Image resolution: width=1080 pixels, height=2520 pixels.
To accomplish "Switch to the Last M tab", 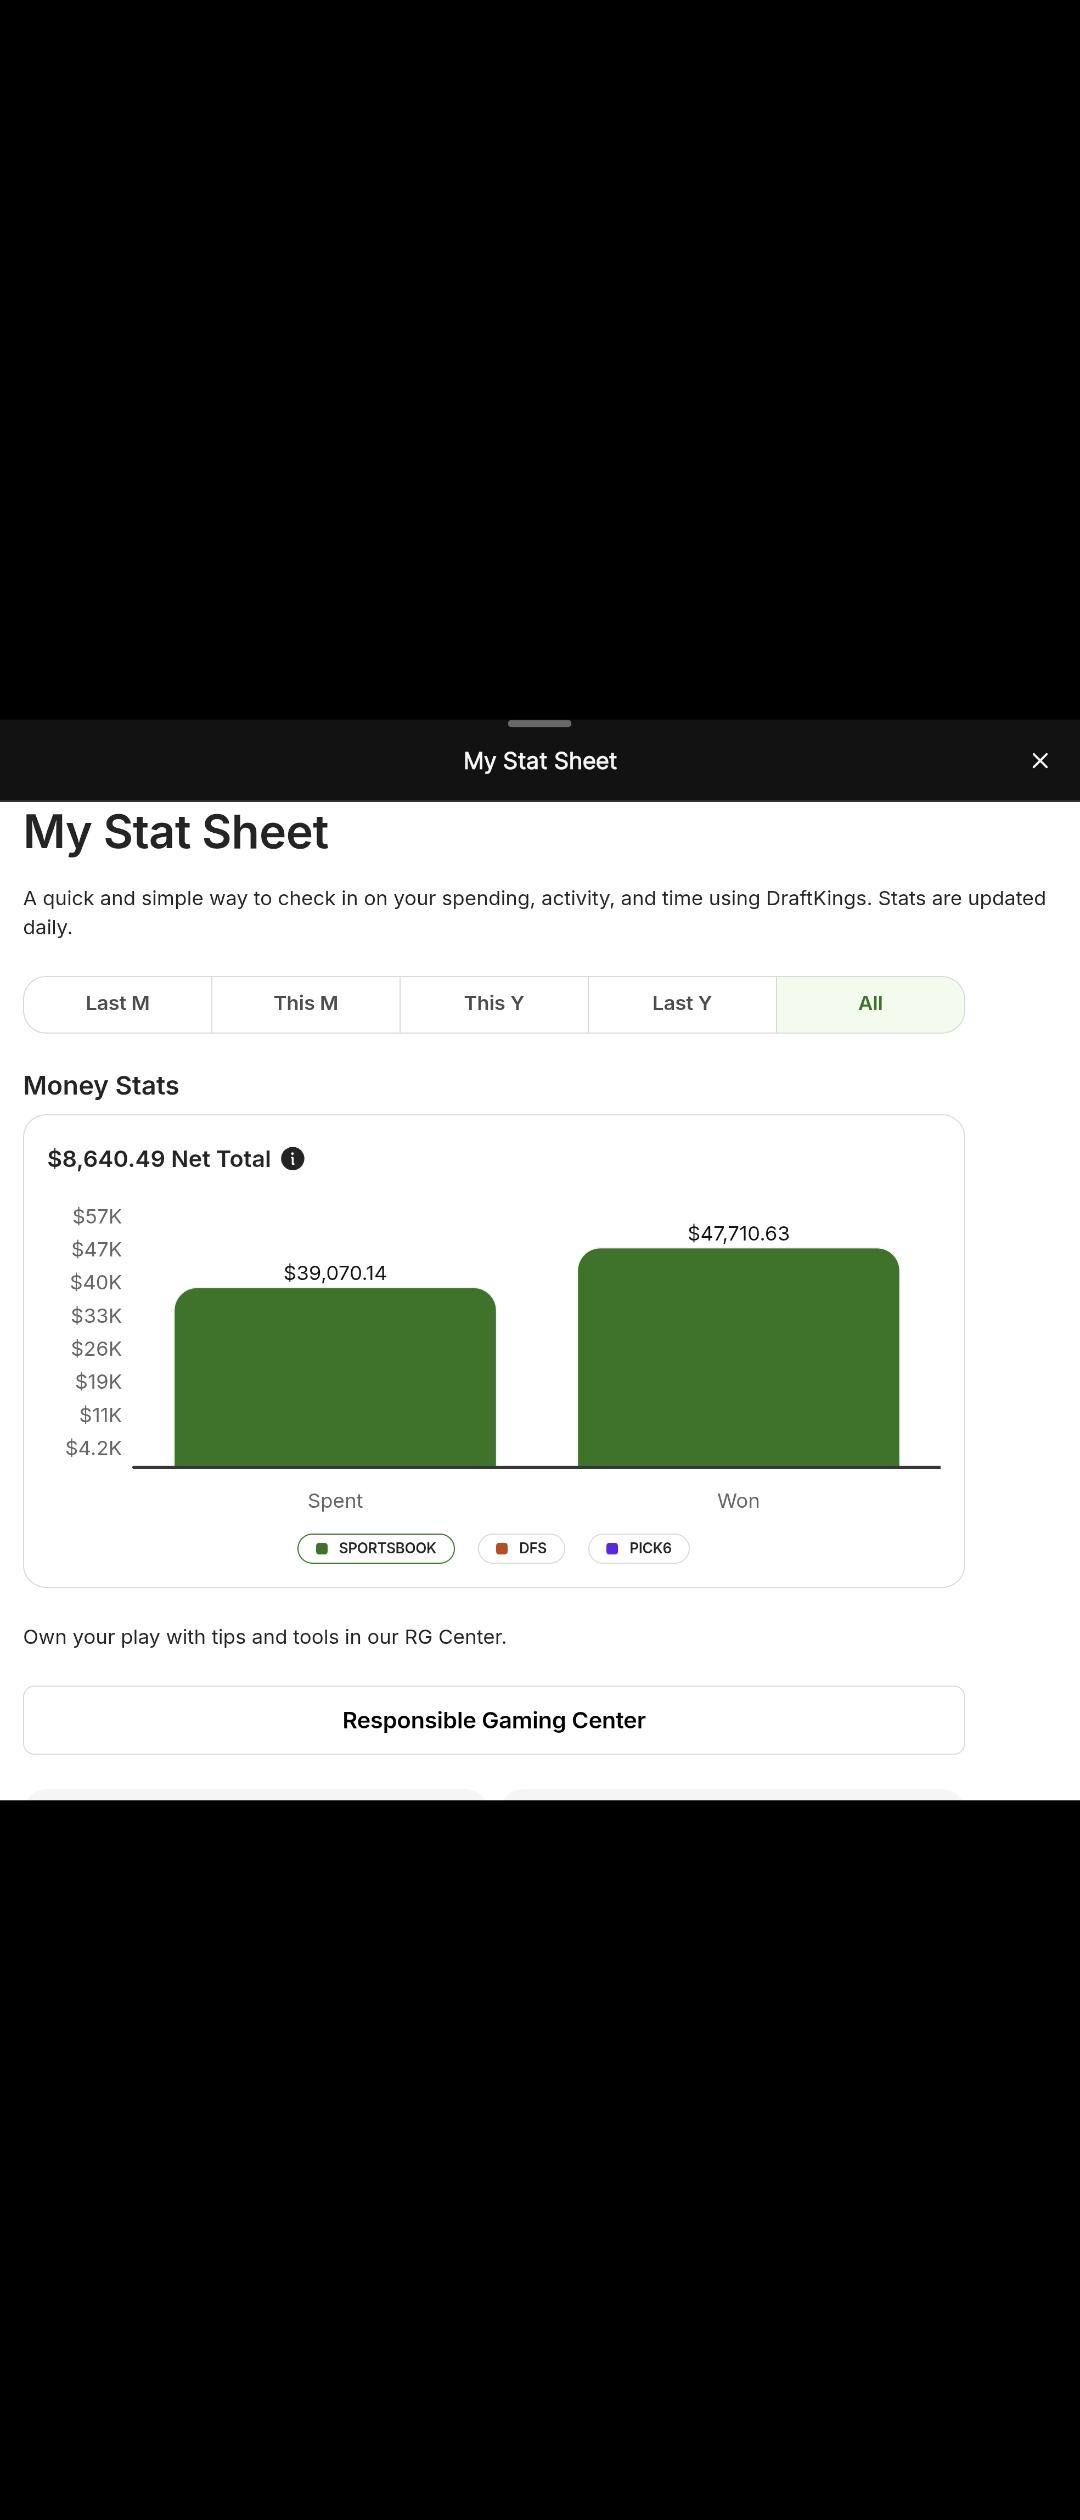I will pyautogui.click(x=117, y=1004).
